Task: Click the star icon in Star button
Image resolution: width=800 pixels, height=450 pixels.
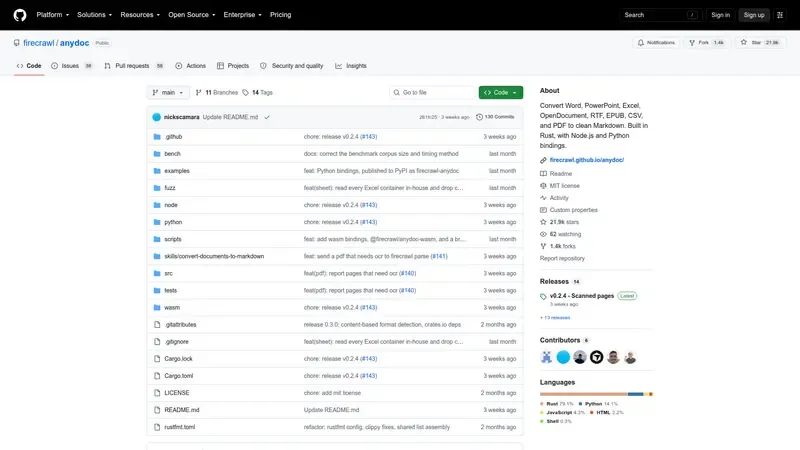Action: (744, 42)
